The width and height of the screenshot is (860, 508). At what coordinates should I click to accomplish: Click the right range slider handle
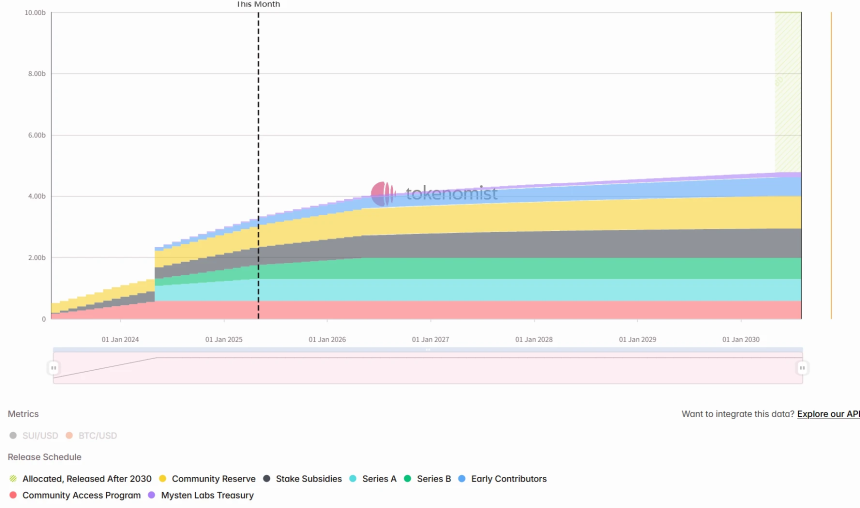point(801,368)
